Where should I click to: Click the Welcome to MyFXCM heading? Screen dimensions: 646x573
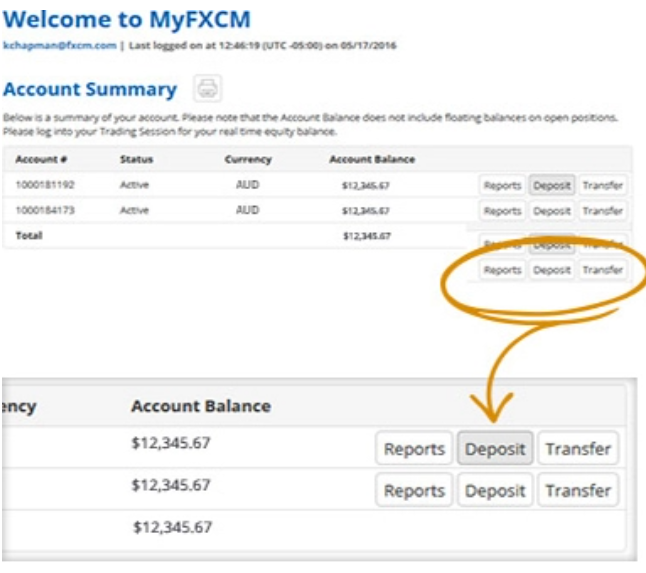pyautogui.click(x=127, y=19)
